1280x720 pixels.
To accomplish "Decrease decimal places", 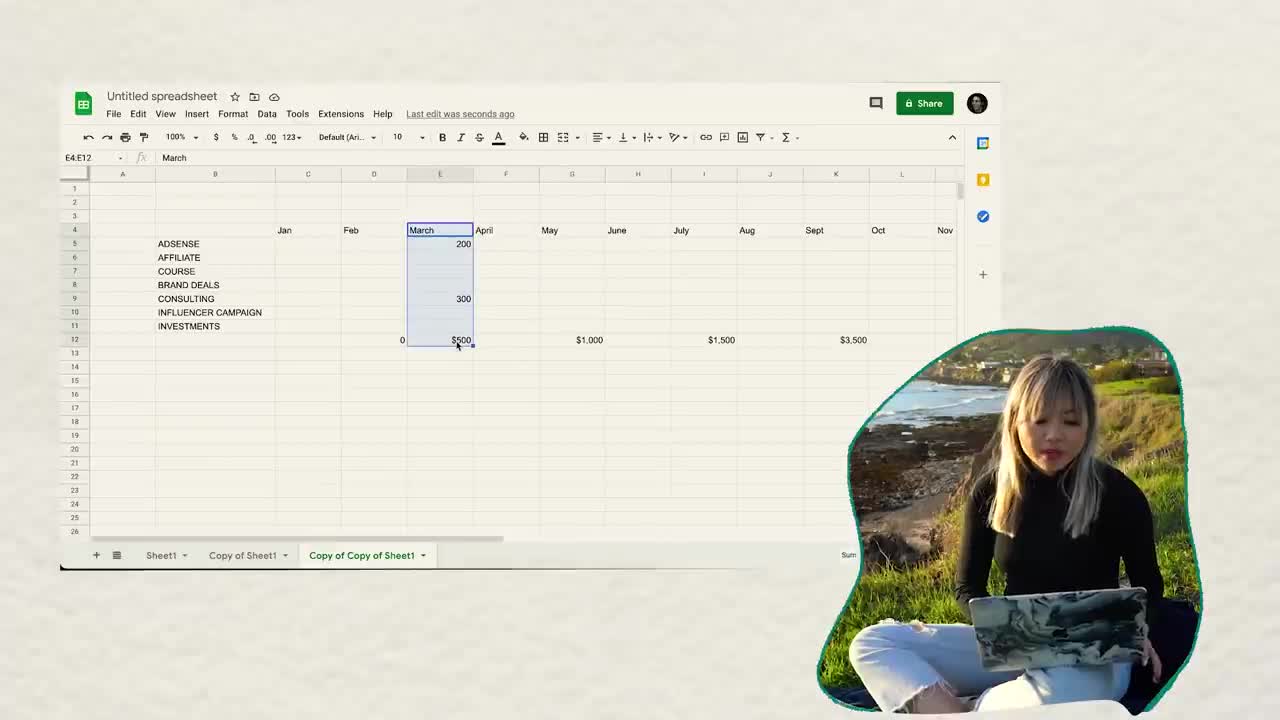I will (251, 137).
